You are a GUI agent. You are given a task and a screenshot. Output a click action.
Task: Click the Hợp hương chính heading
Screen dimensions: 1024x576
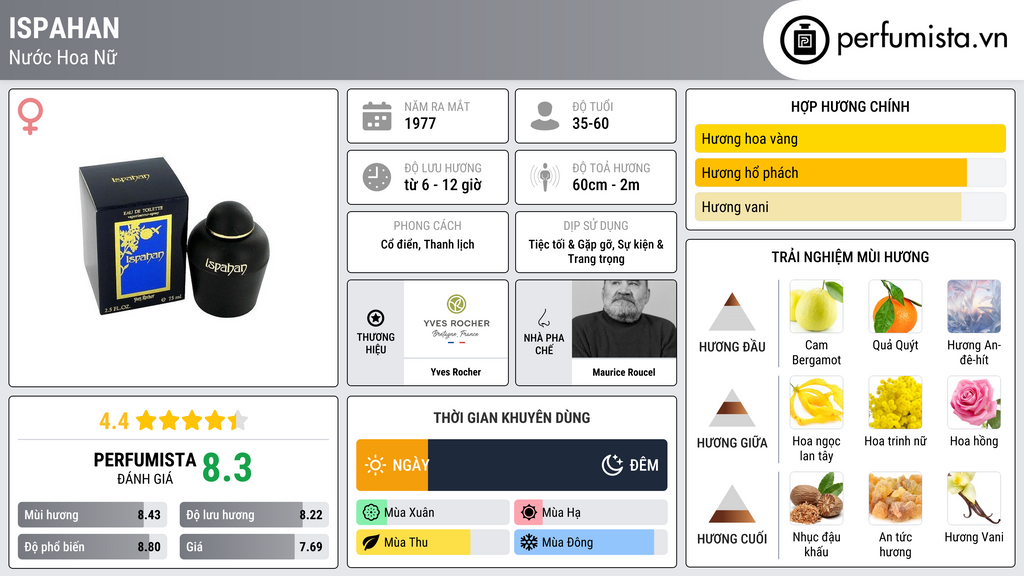(x=850, y=106)
